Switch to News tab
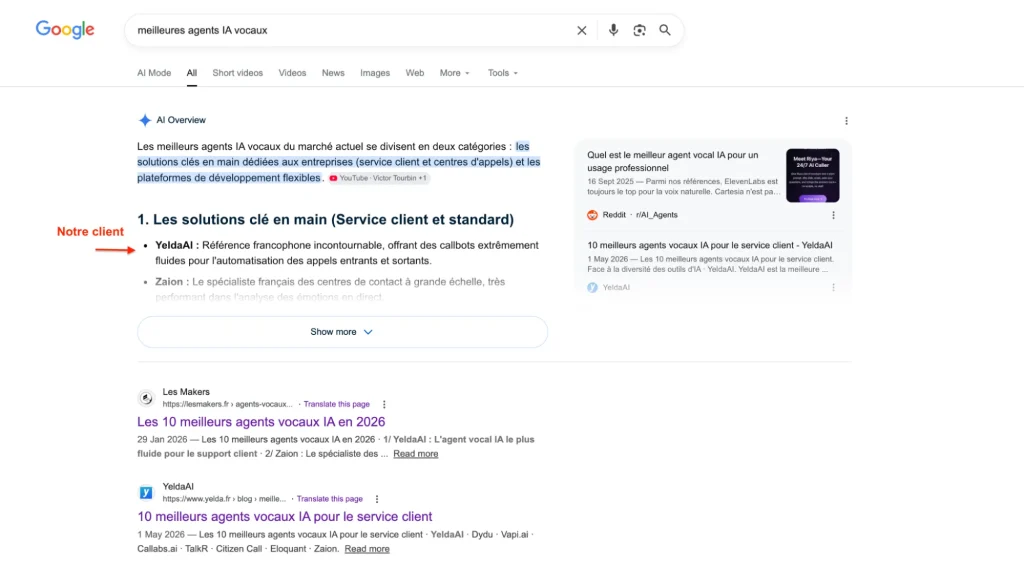 click(333, 73)
